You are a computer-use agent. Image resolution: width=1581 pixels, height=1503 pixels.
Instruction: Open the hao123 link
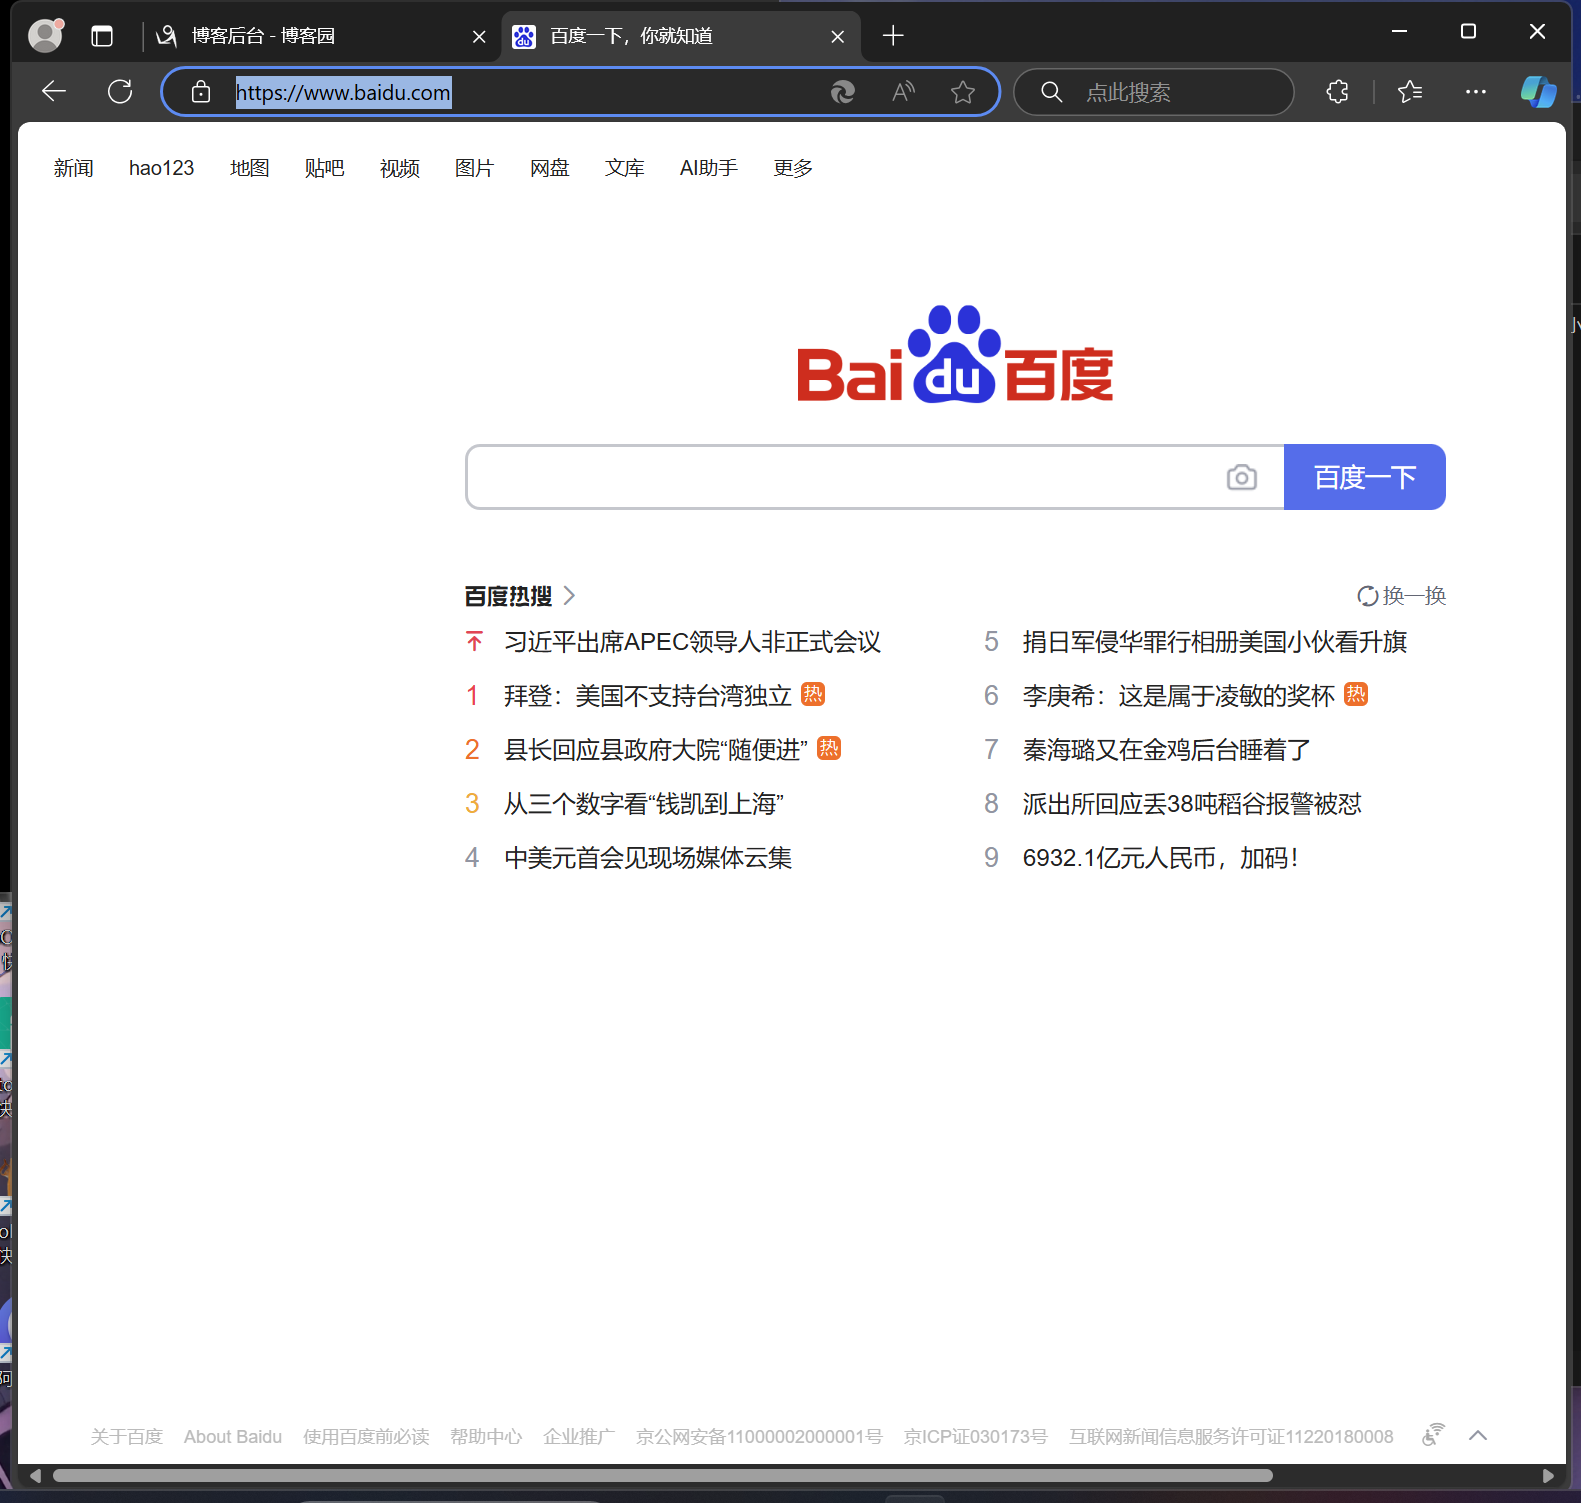point(161,168)
